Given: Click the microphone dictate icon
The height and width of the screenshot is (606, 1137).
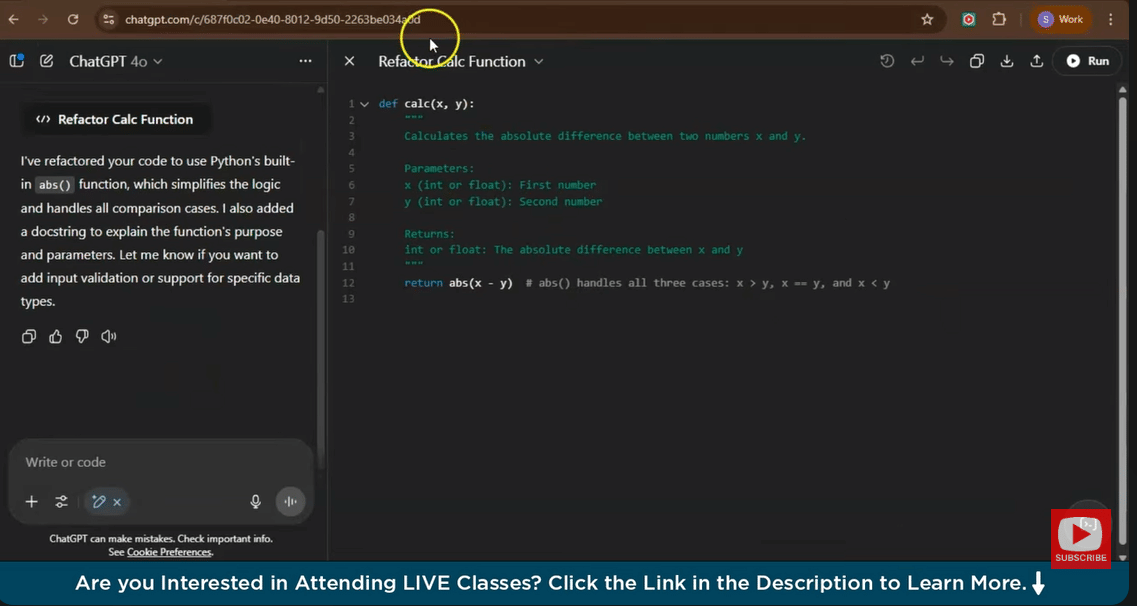Looking at the screenshot, I should tap(255, 502).
